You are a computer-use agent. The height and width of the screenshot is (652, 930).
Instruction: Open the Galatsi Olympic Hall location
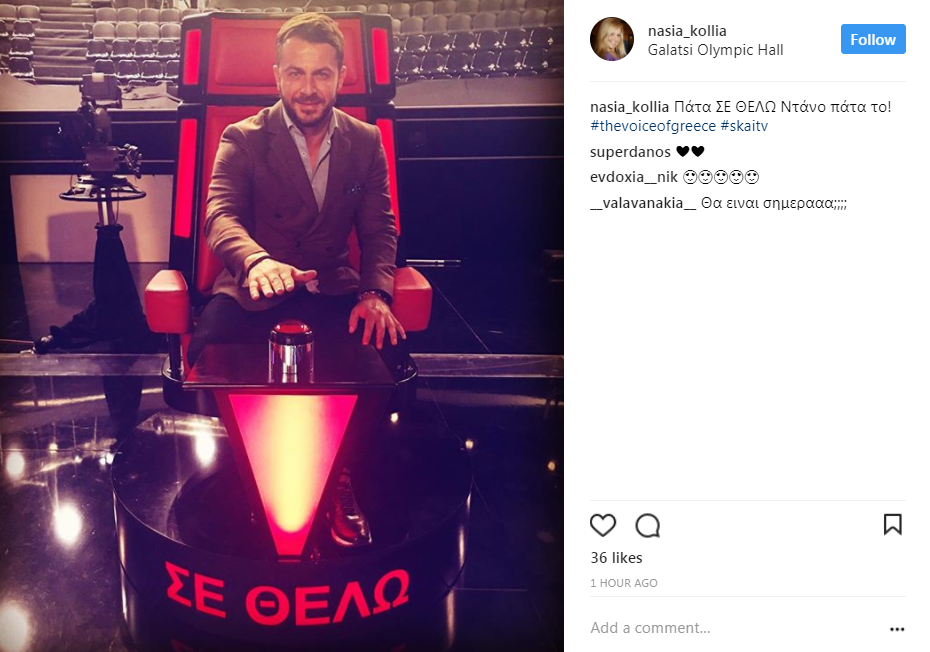(x=715, y=50)
